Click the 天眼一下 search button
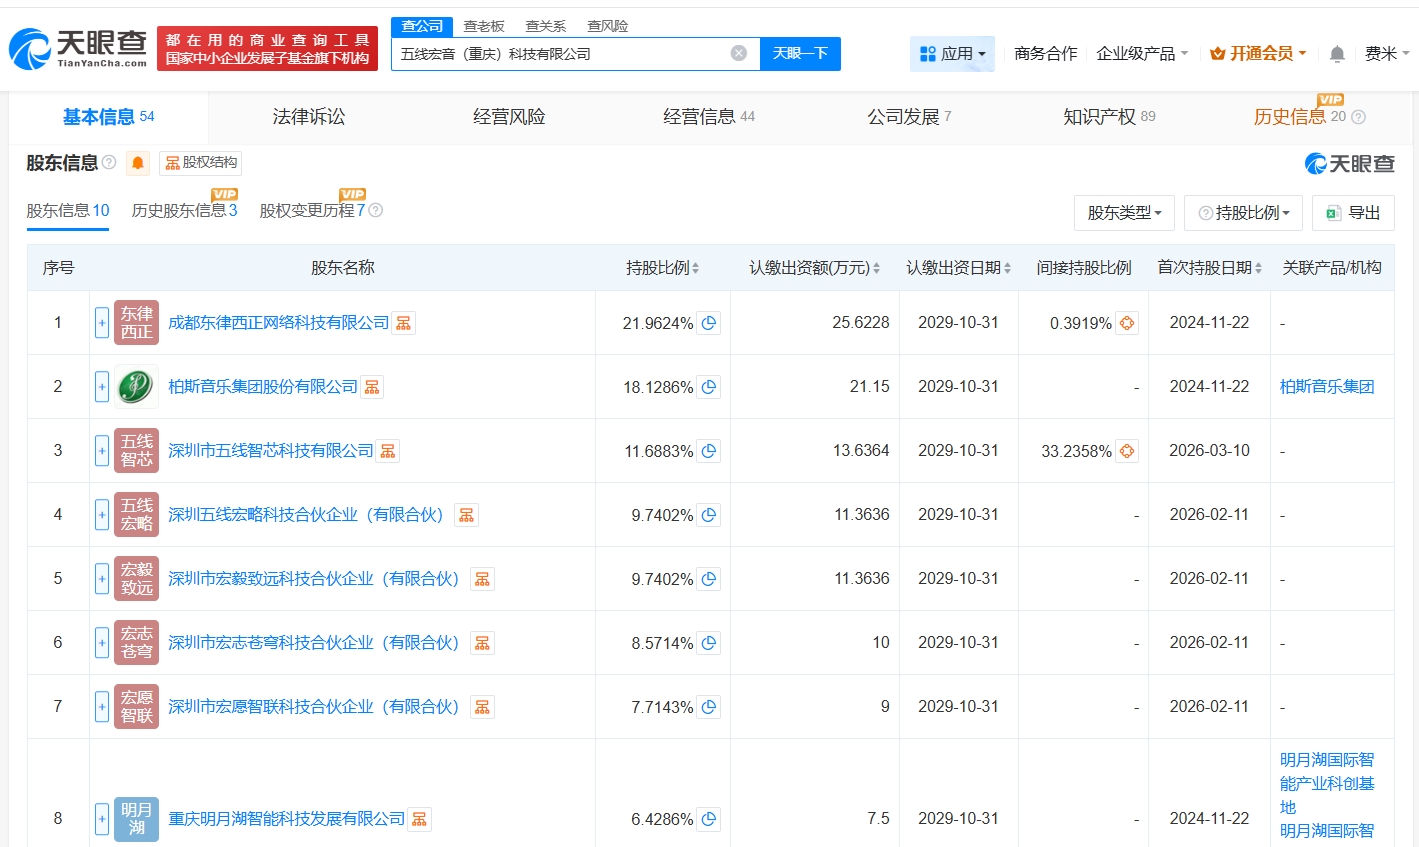 (800, 54)
